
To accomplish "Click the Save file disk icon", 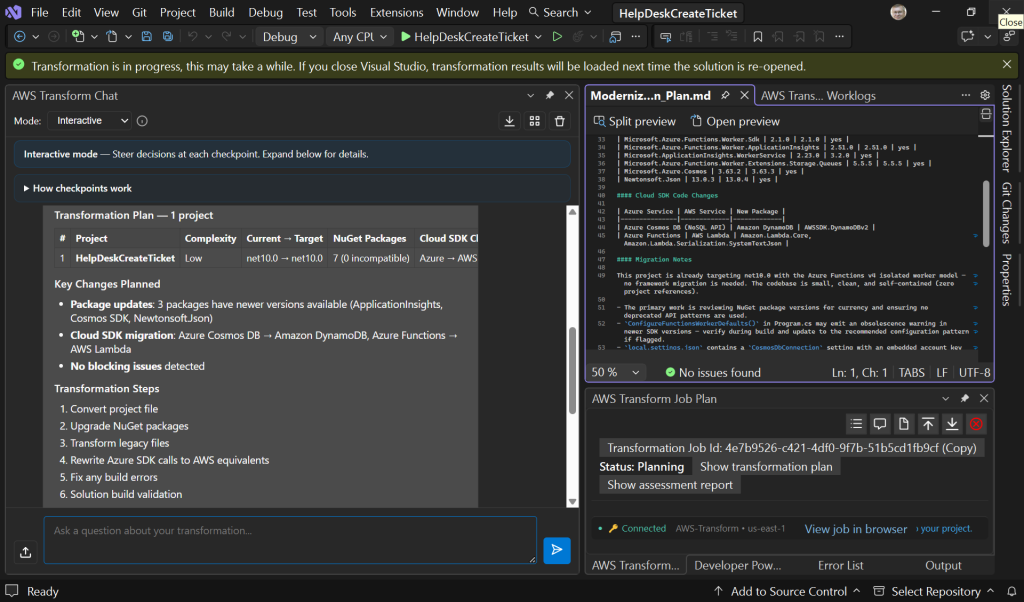I will point(146,37).
